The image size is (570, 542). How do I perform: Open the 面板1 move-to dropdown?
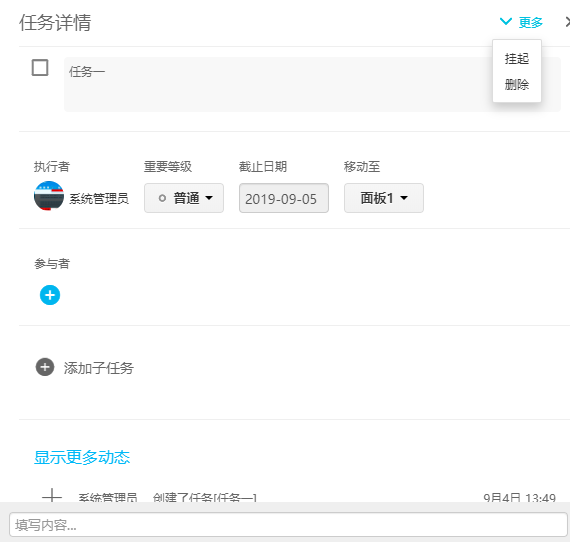[384, 198]
